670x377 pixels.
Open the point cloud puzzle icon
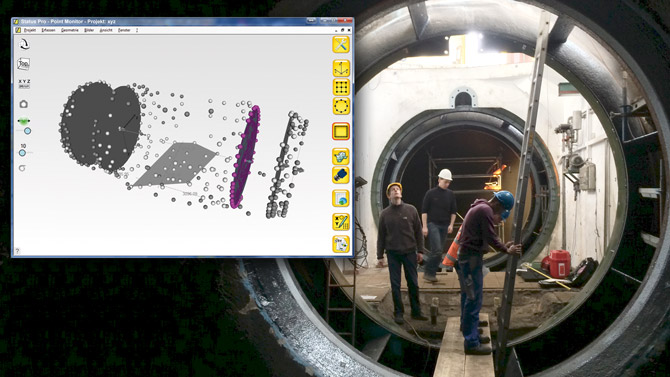click(x=341, y=157)
